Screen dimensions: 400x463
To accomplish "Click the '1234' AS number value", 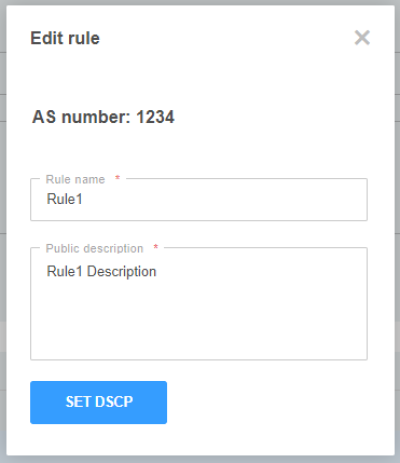I will click(x=155, y=117).
